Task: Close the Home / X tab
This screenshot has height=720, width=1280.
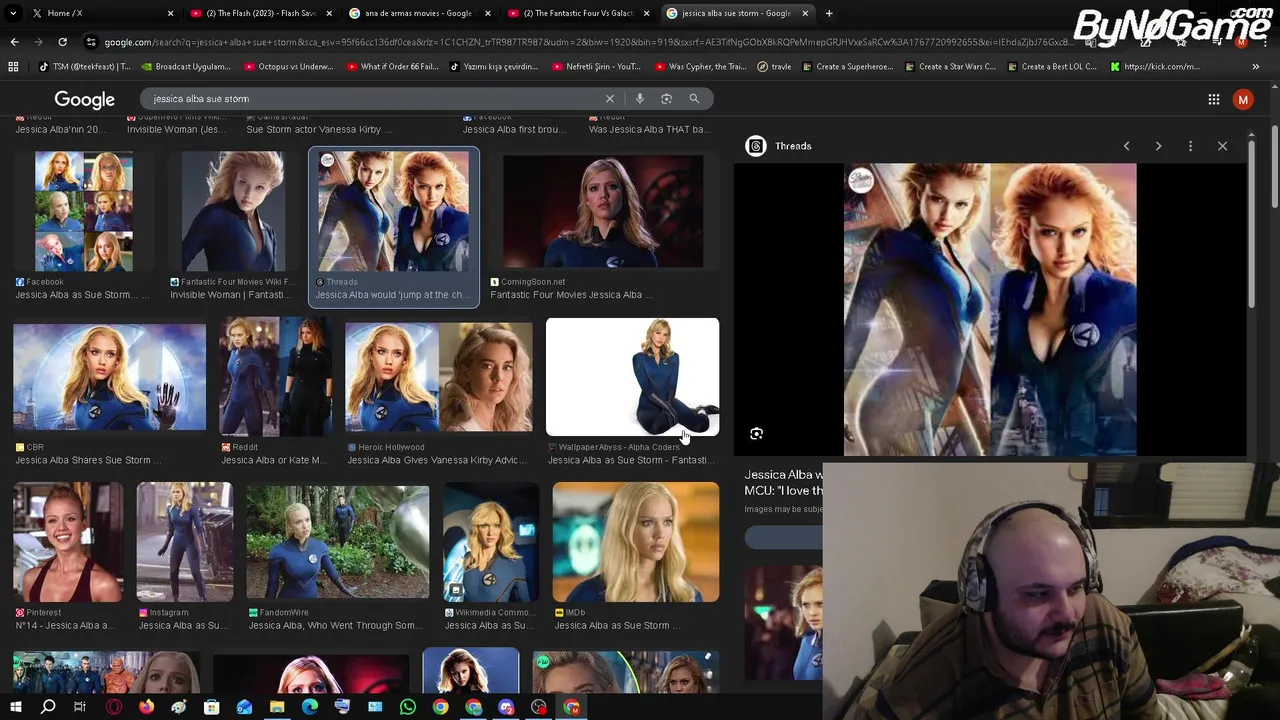Action: pyautogui.click(x=170, y=13)
